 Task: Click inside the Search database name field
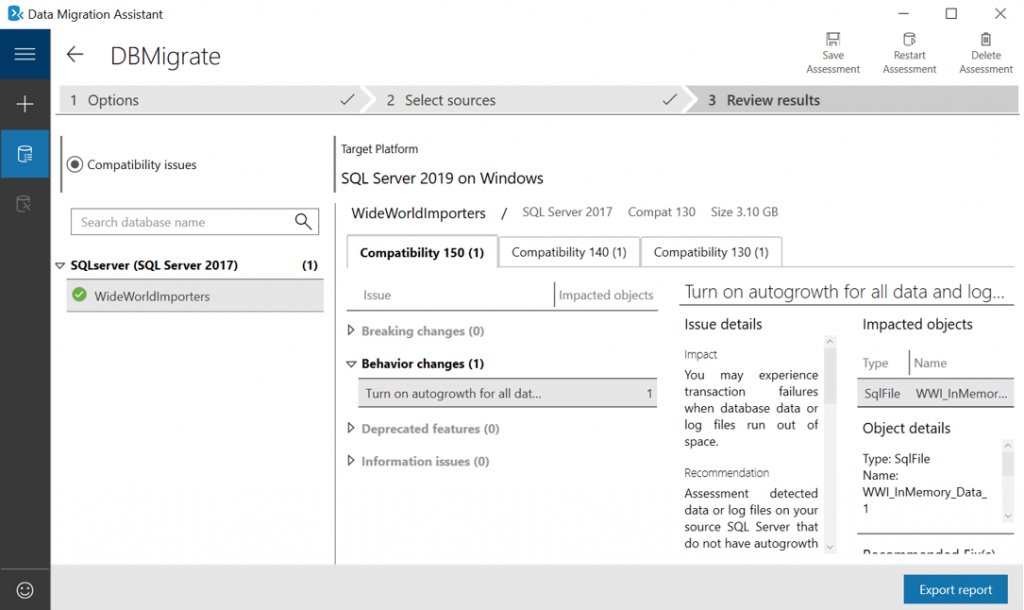tap(180, 221)
